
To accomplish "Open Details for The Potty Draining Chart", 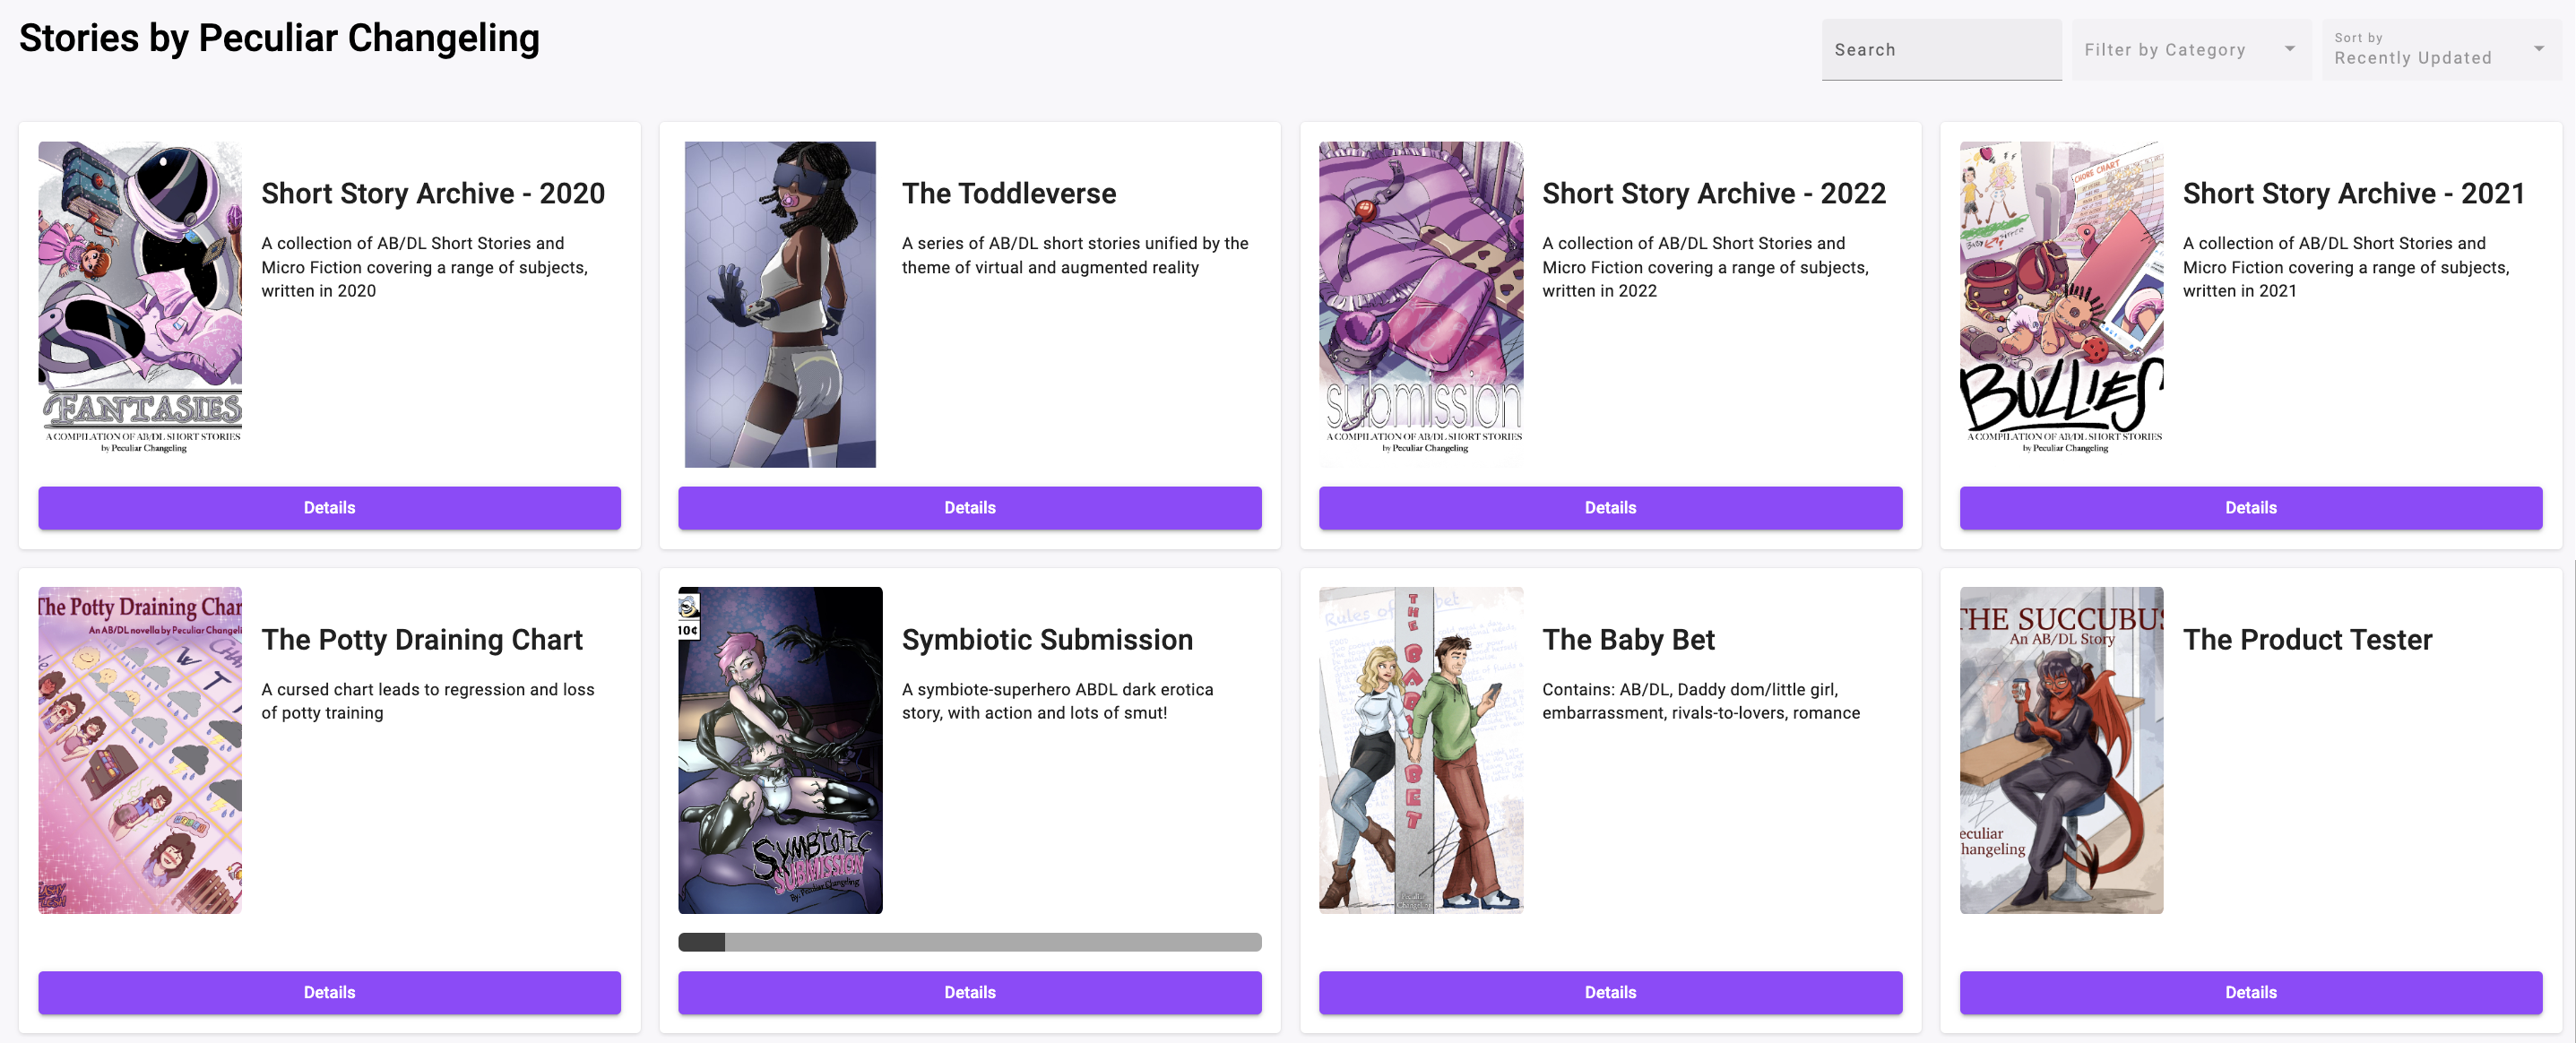I will coord(329,992).
